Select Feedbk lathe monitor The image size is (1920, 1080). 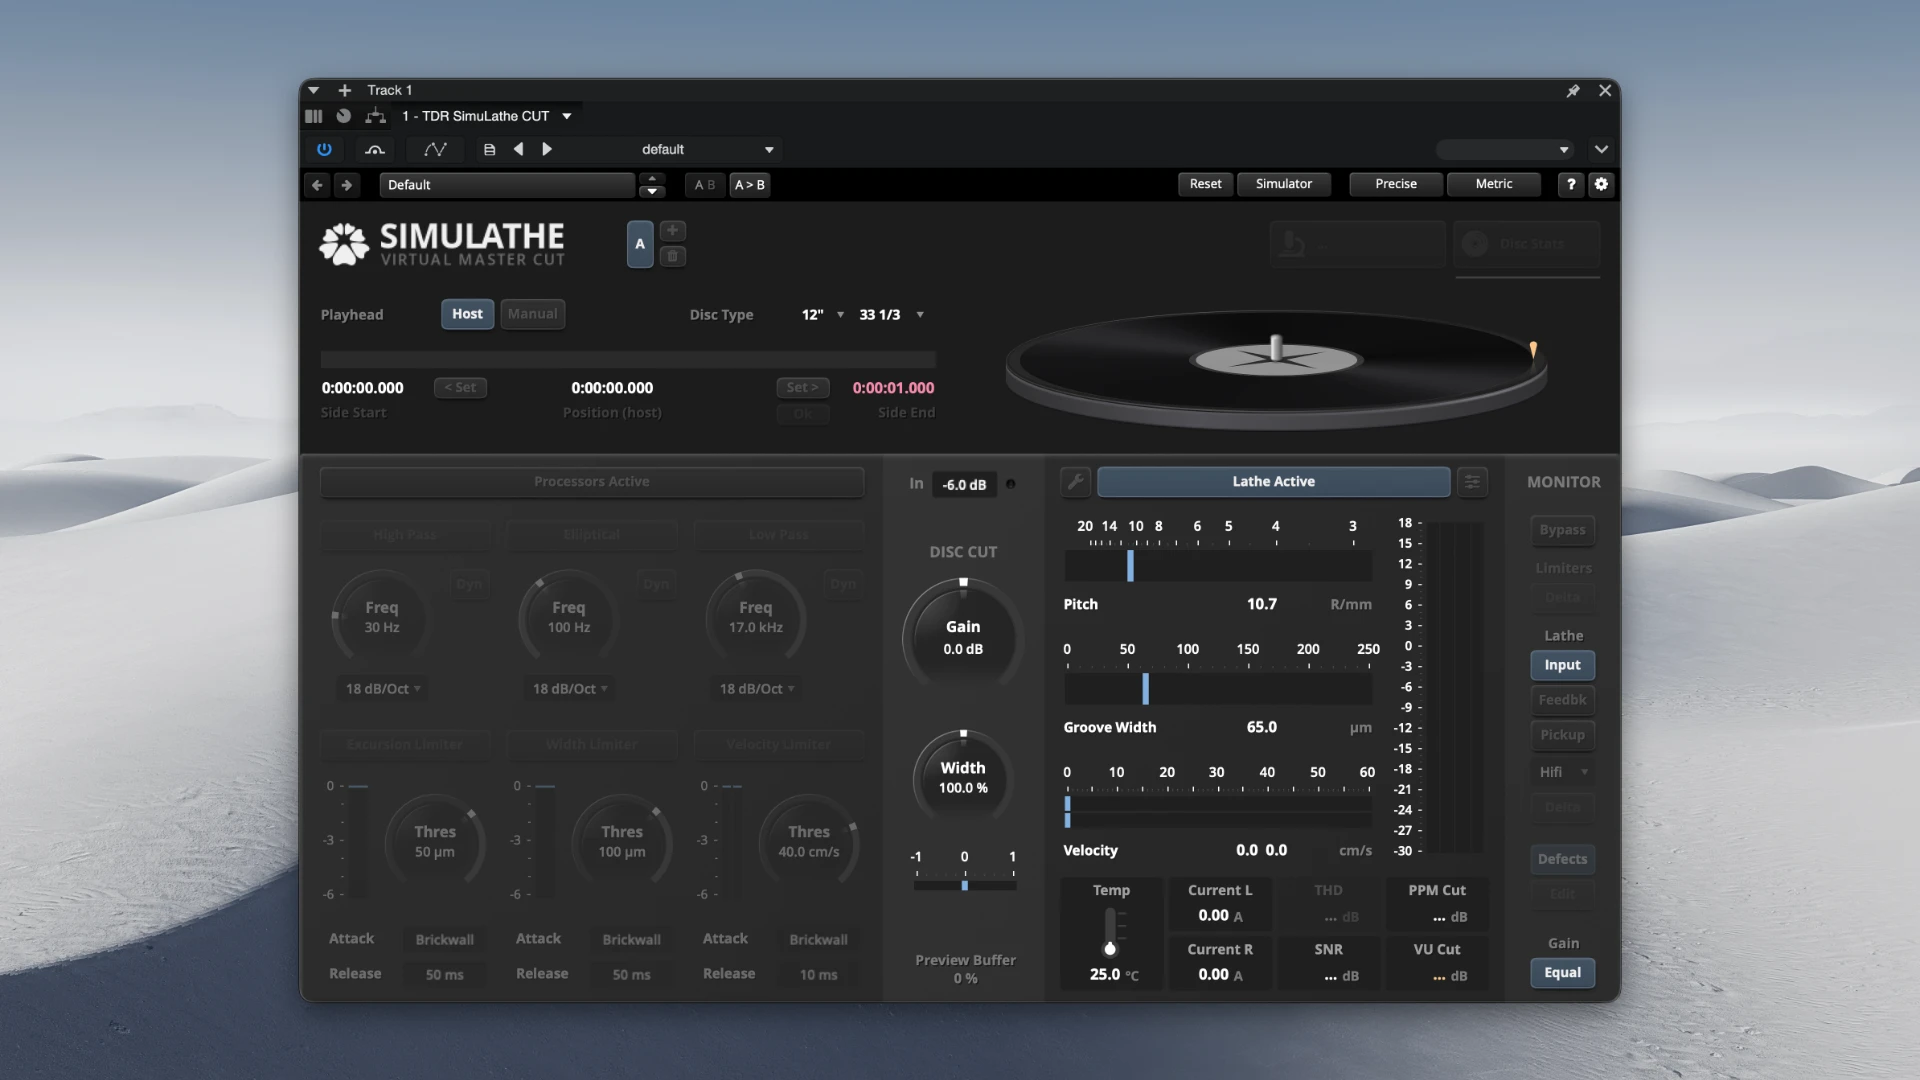tap(1562, 700)
